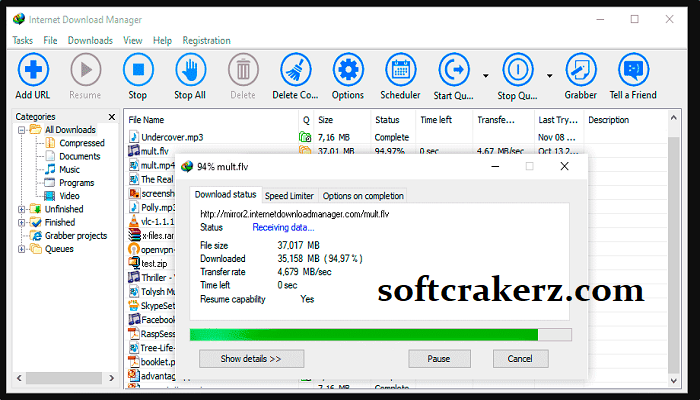Open Options gear icon
700x400 pixels.
(348, 69)
